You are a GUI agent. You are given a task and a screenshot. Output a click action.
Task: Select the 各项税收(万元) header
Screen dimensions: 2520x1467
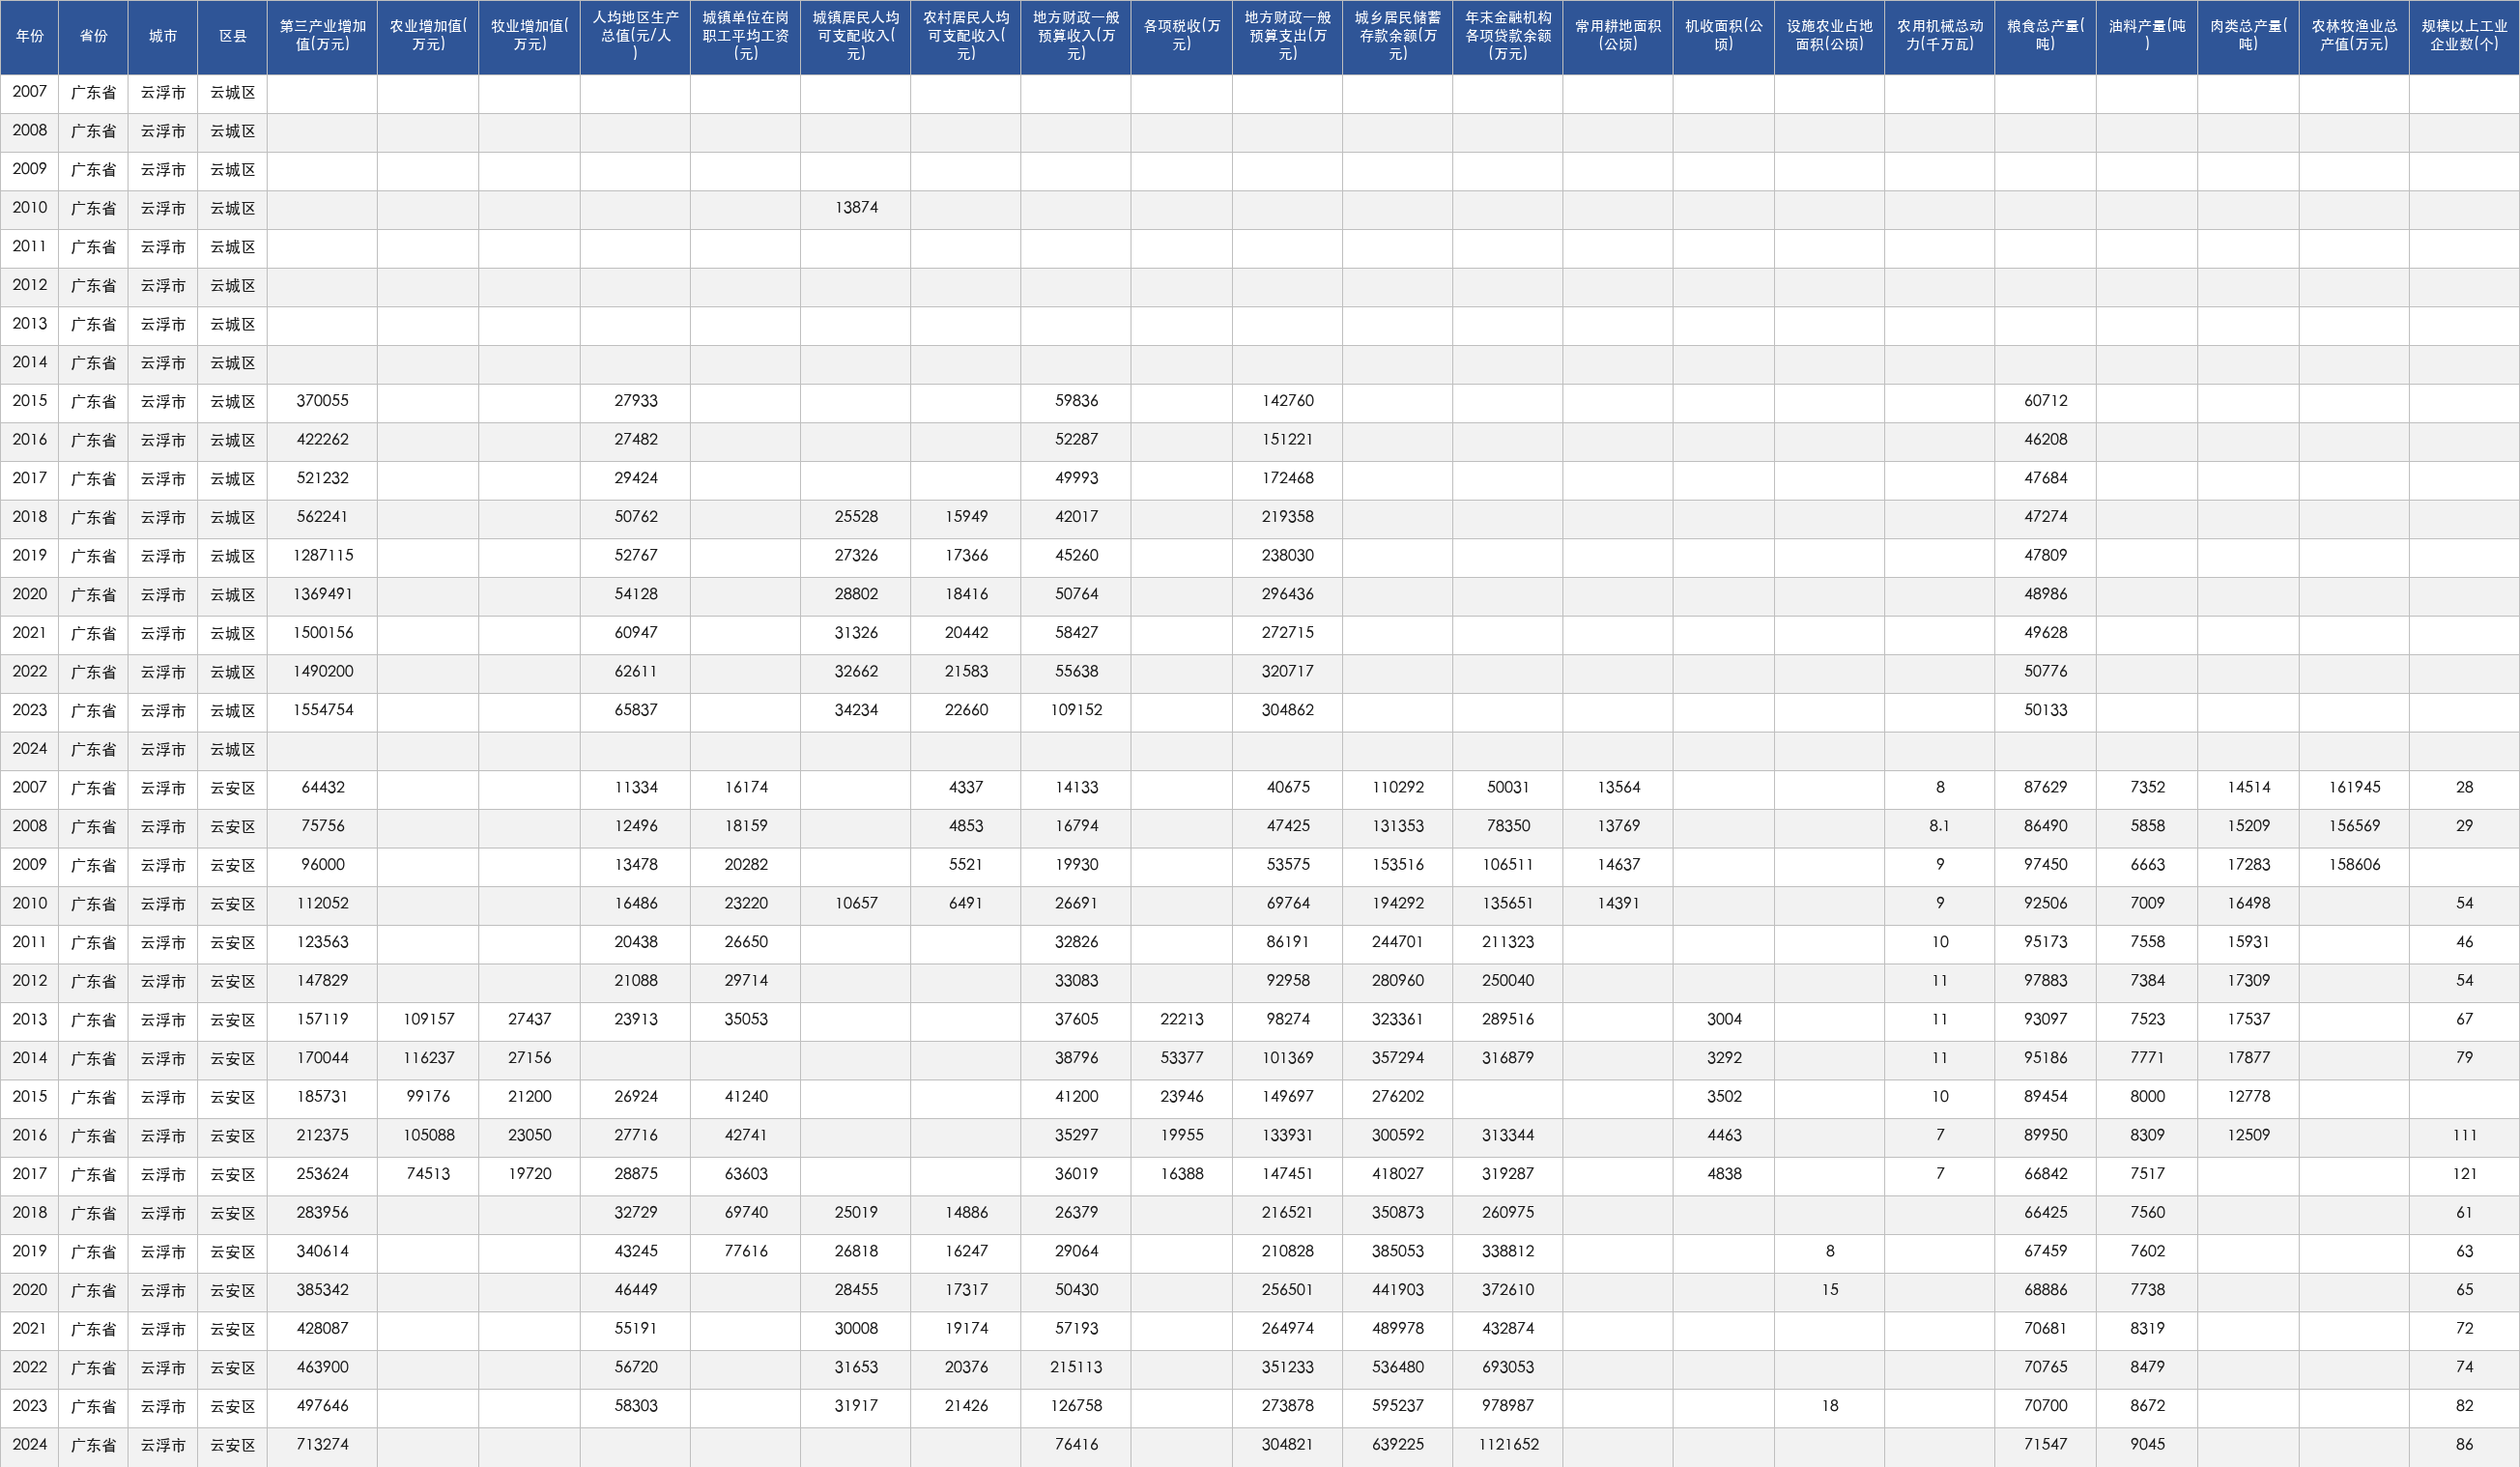click(x=1181, y=36)
